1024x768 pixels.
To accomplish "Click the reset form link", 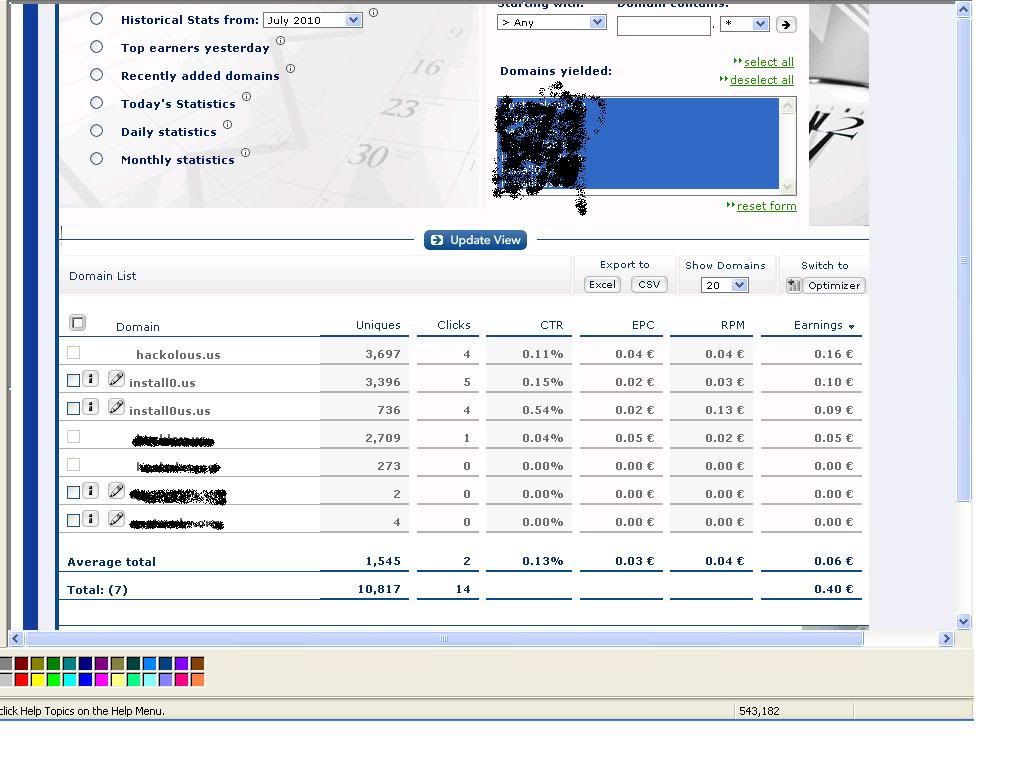I will (x=766, y=206).
